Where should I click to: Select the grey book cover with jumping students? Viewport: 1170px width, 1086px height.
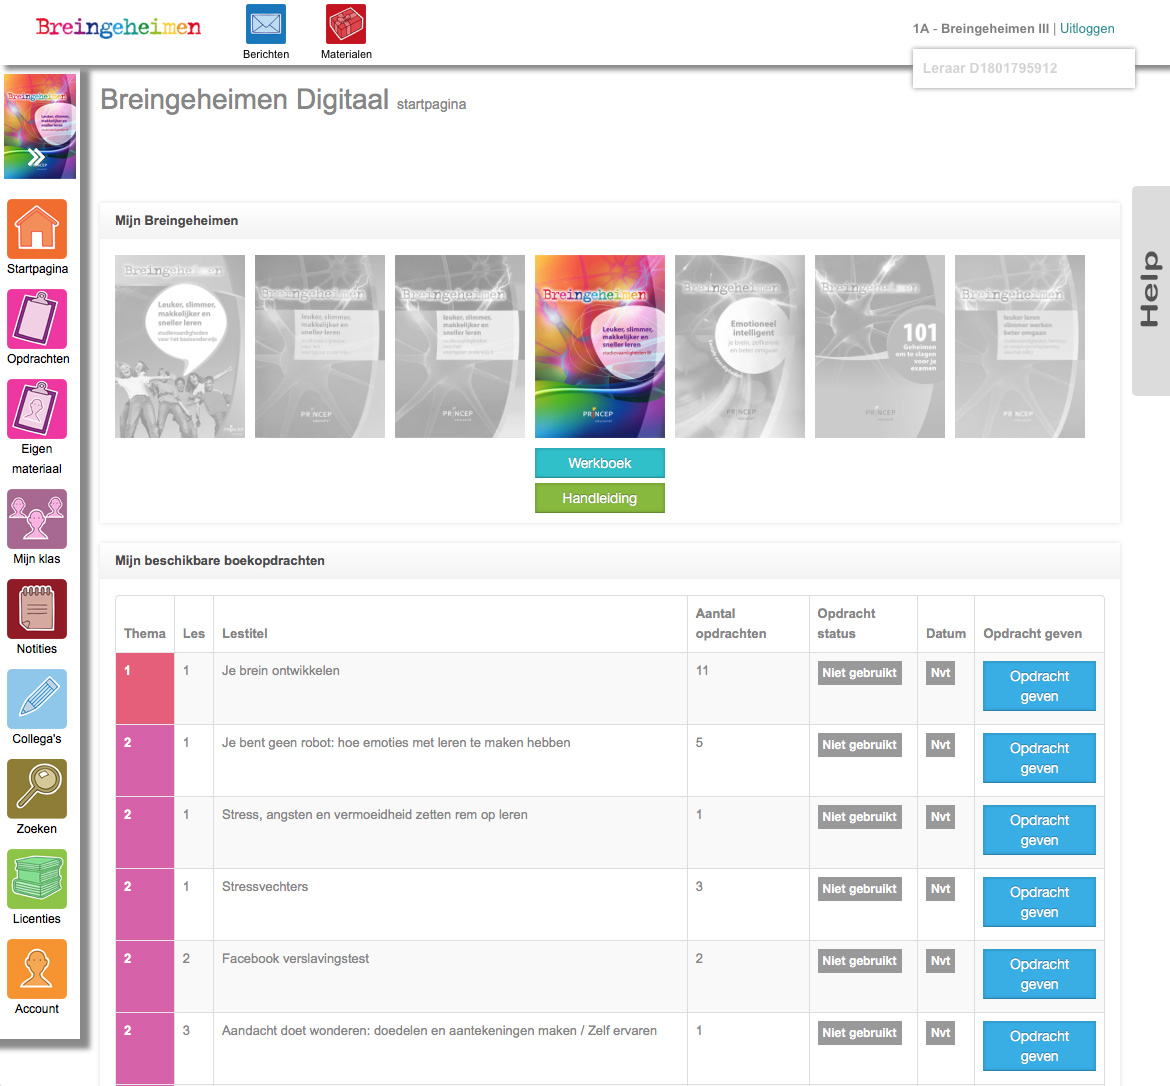(180, 346)
